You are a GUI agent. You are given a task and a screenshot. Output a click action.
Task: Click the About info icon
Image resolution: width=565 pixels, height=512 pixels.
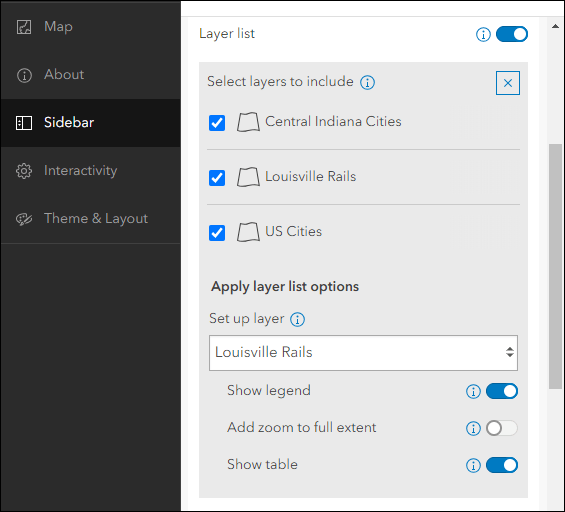coord(24,75)
